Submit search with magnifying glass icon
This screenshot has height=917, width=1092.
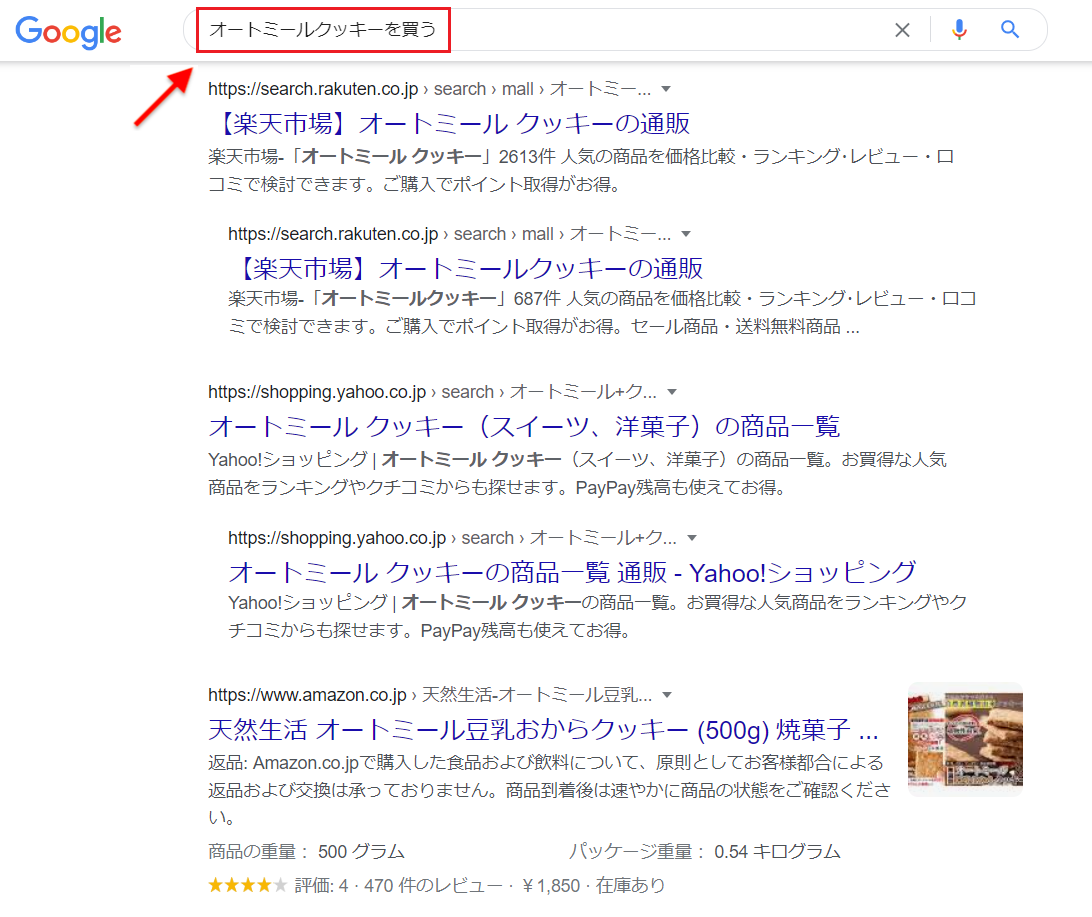click(x=1010, y=29)
